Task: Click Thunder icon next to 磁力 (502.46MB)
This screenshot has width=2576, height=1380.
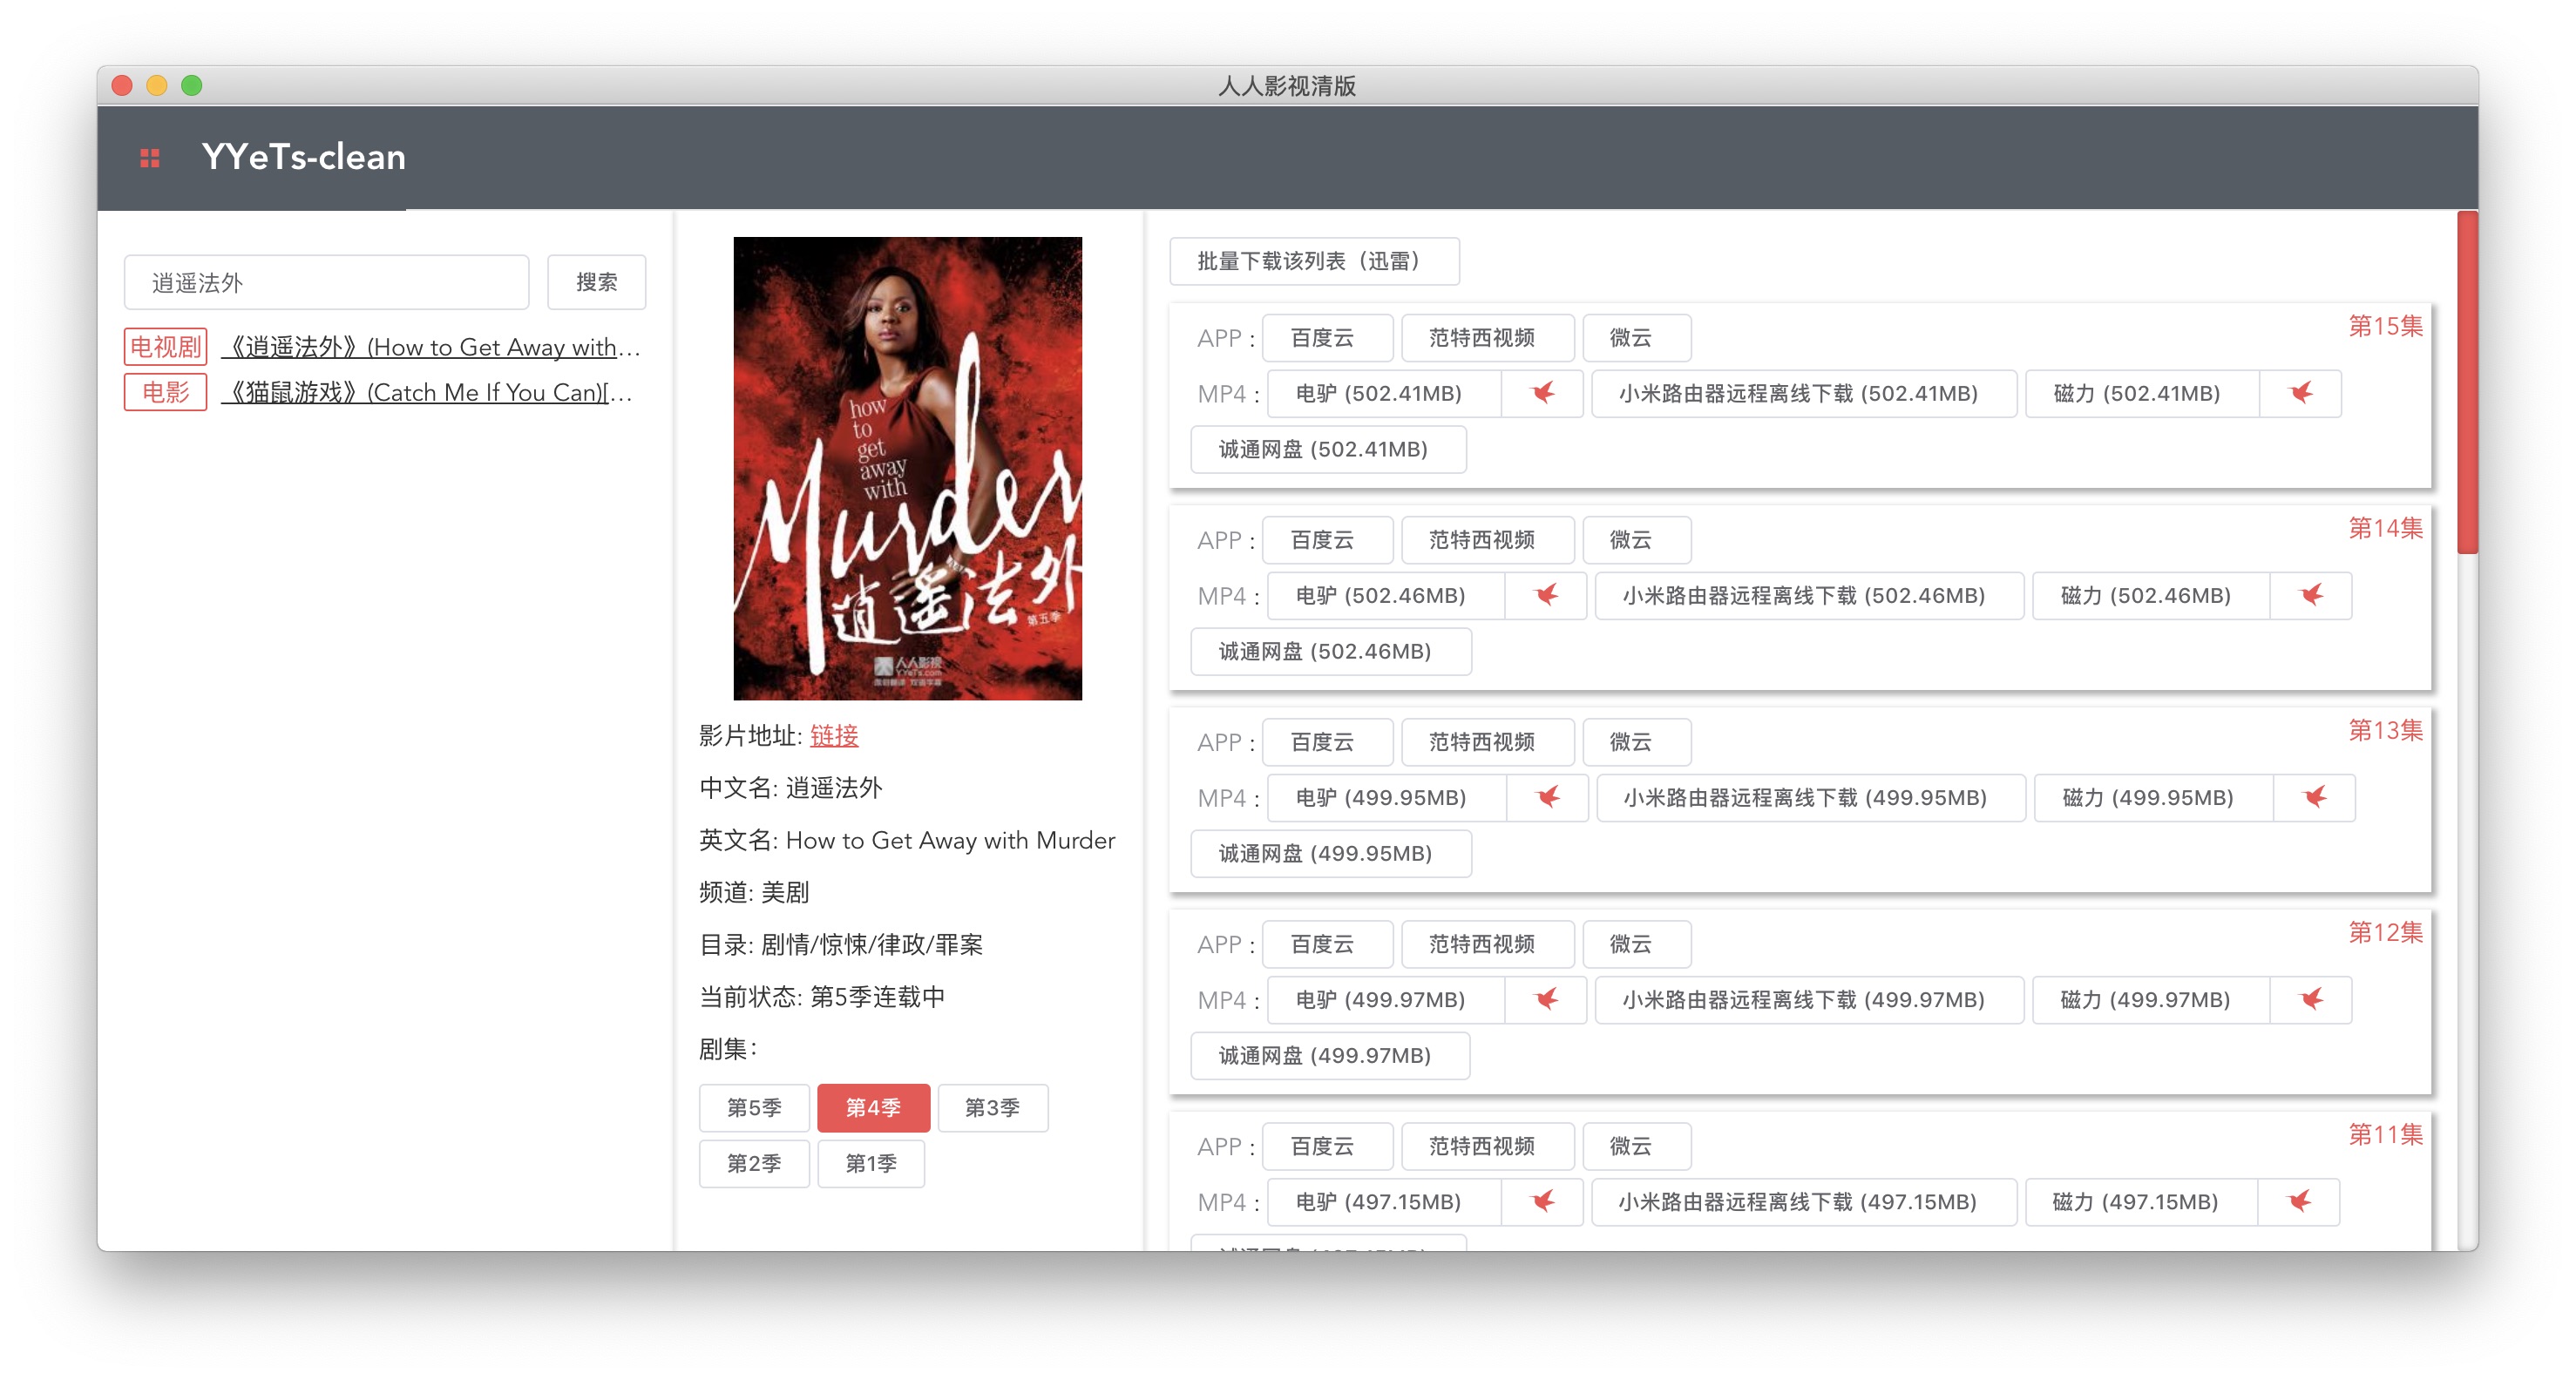Action: pos(2311,595)
